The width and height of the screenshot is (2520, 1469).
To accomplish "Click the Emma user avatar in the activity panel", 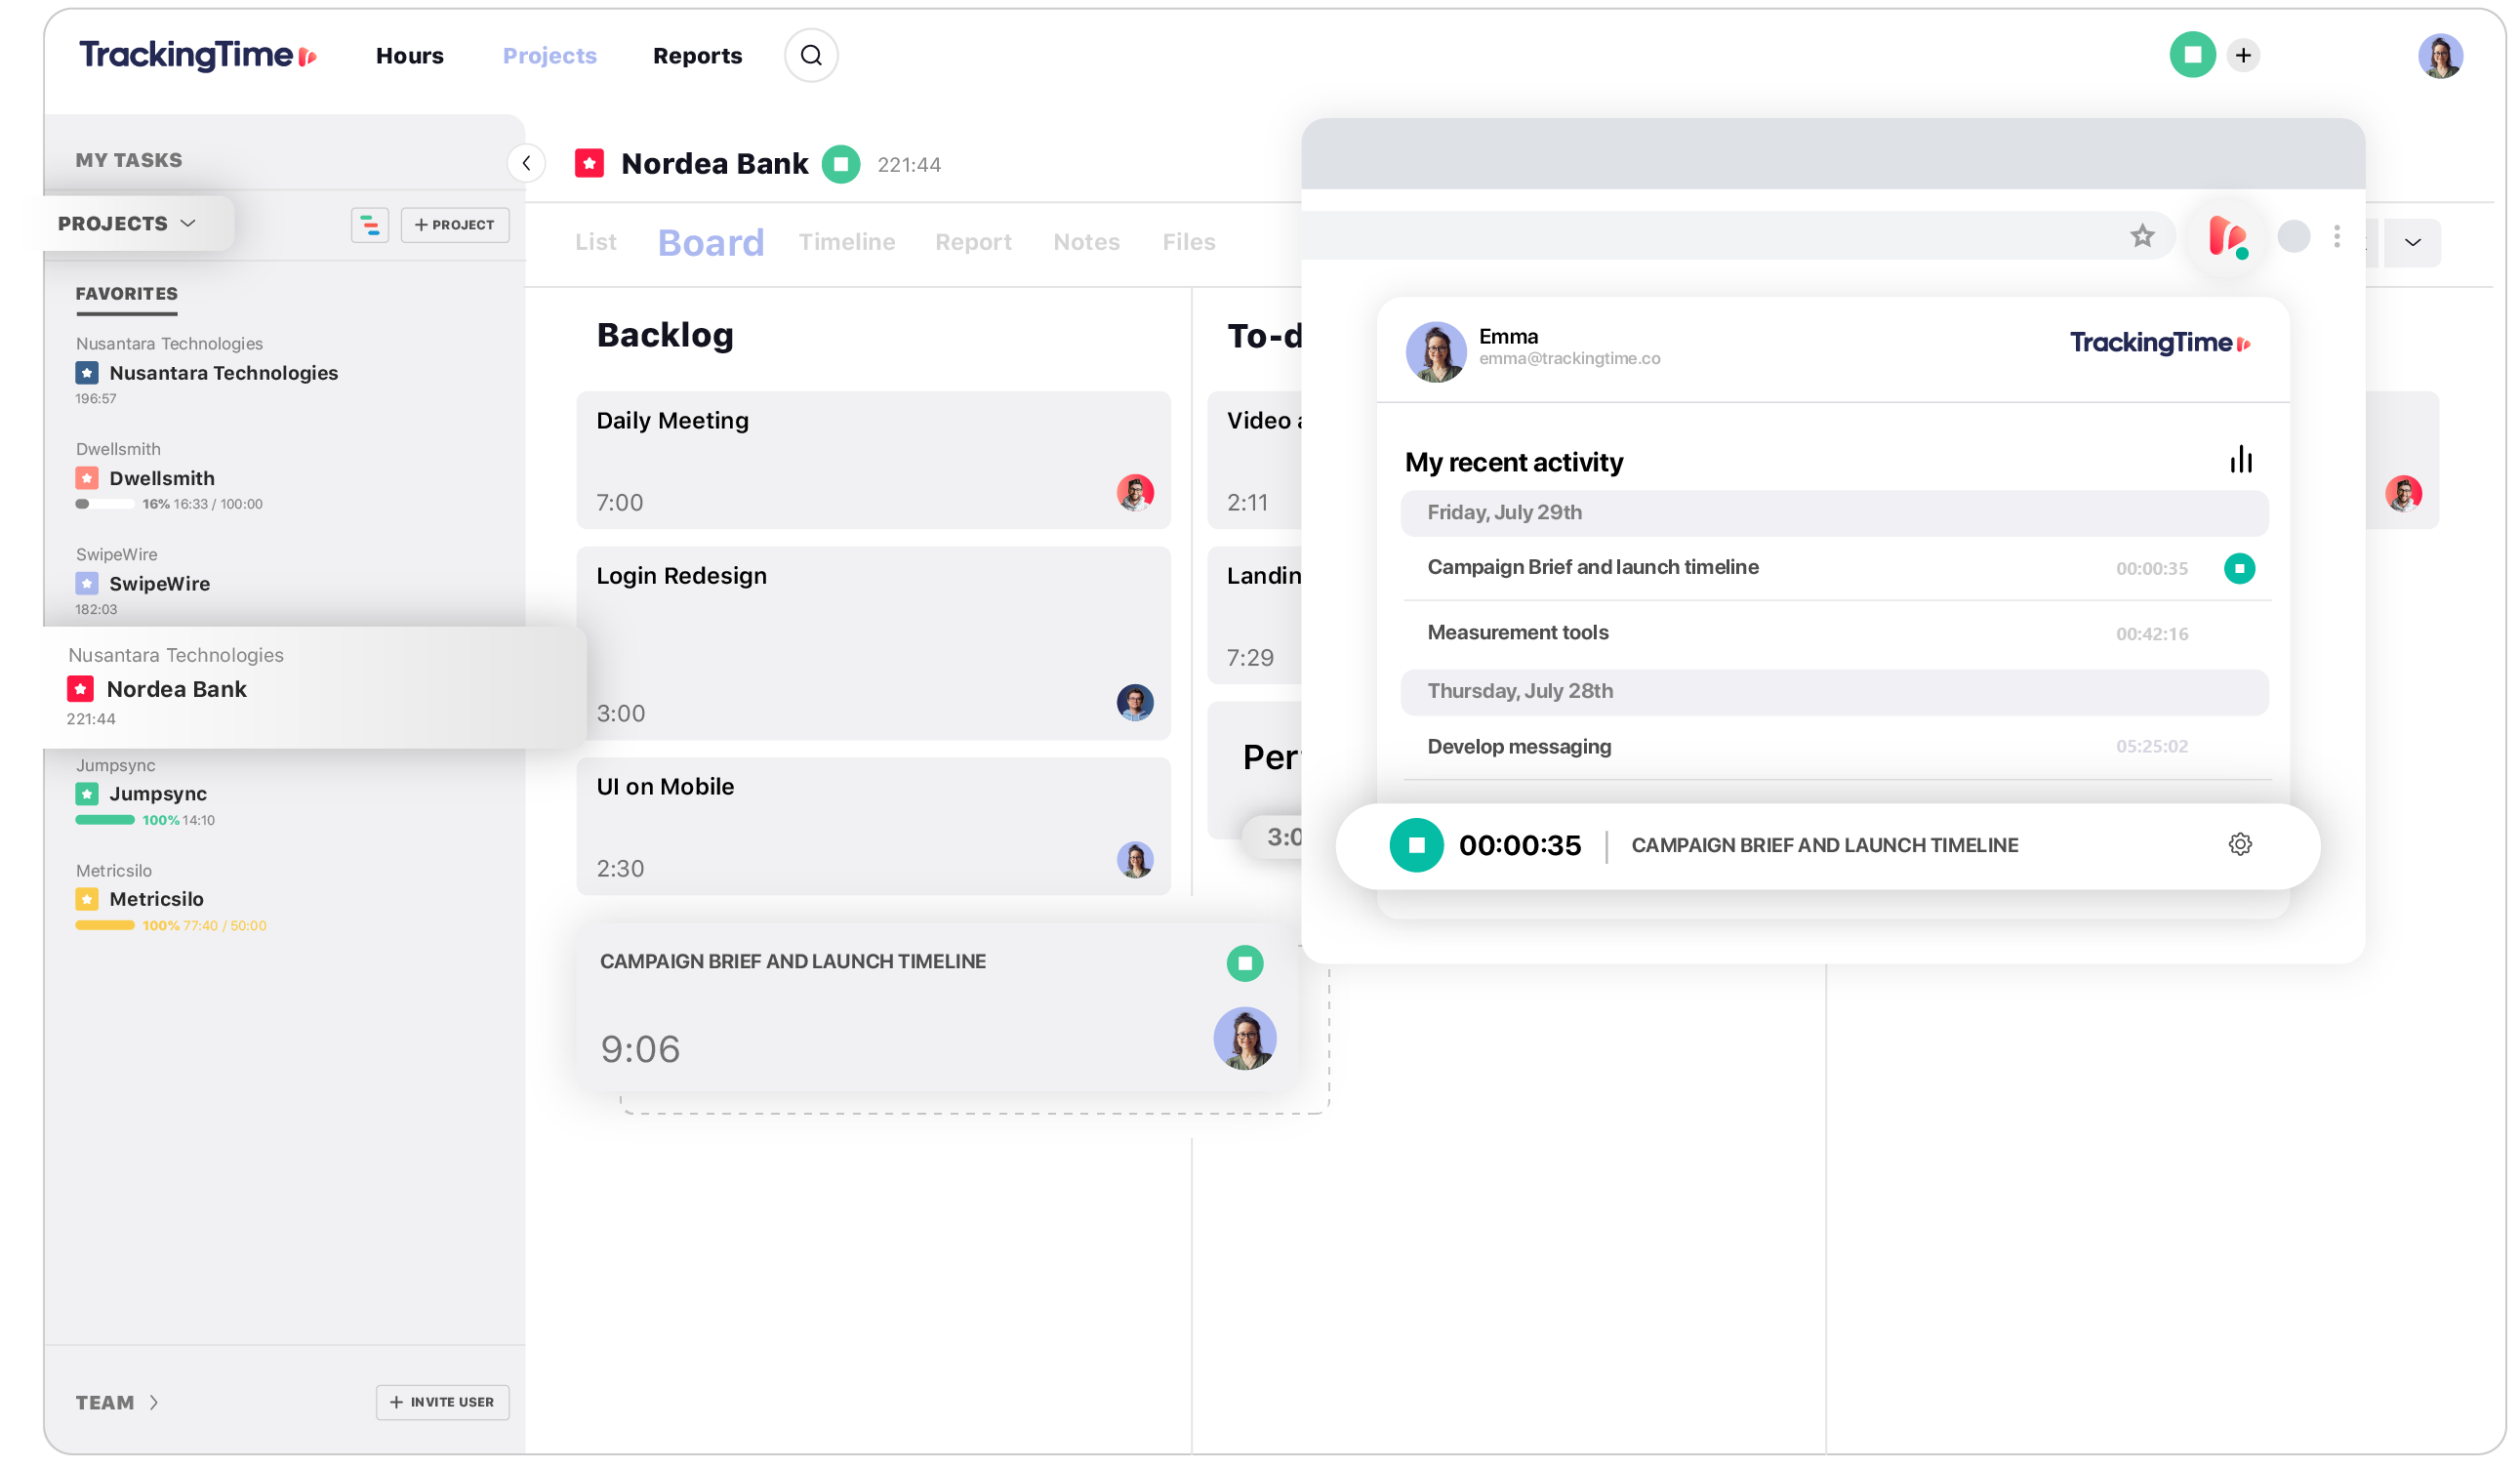I will pos(1434,347).
